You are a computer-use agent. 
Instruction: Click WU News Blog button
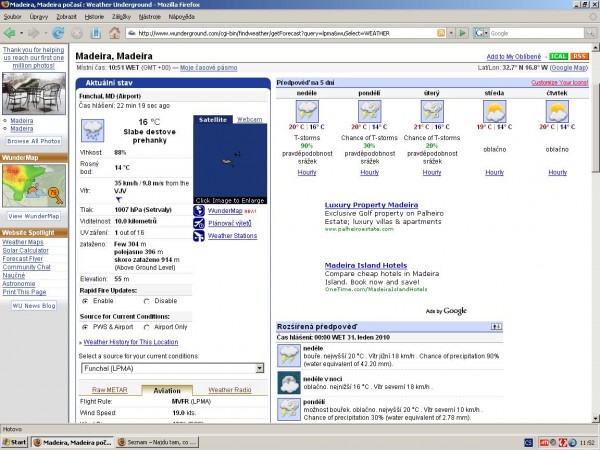point(34,306)
